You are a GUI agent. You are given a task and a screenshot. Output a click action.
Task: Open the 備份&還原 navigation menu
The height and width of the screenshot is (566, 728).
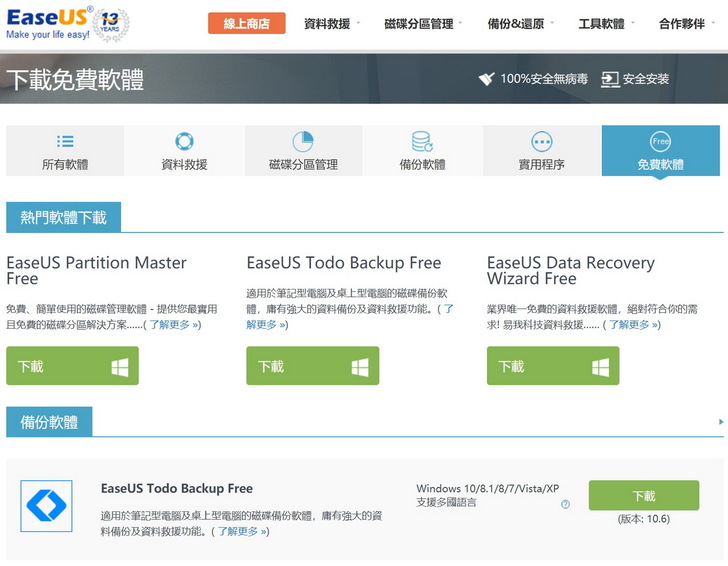515,24
